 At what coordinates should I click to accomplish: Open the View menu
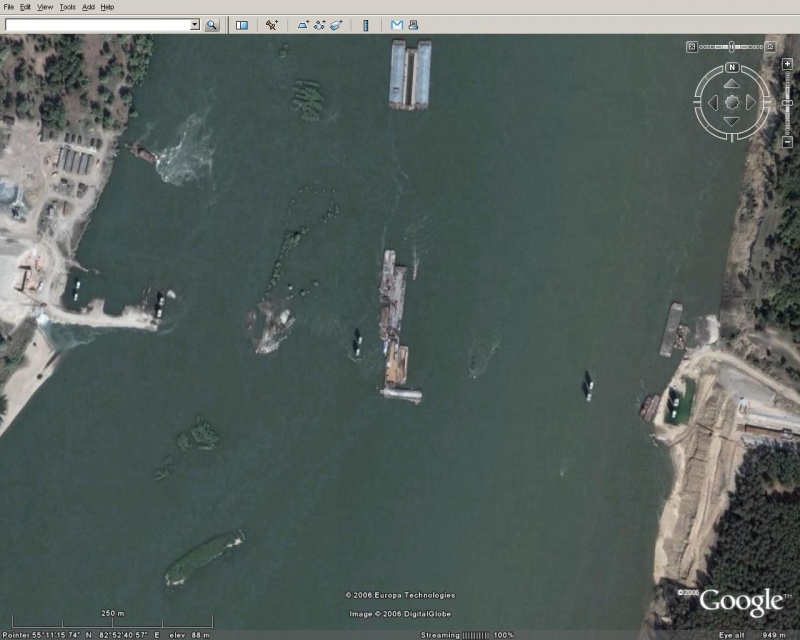pos(45,7)
